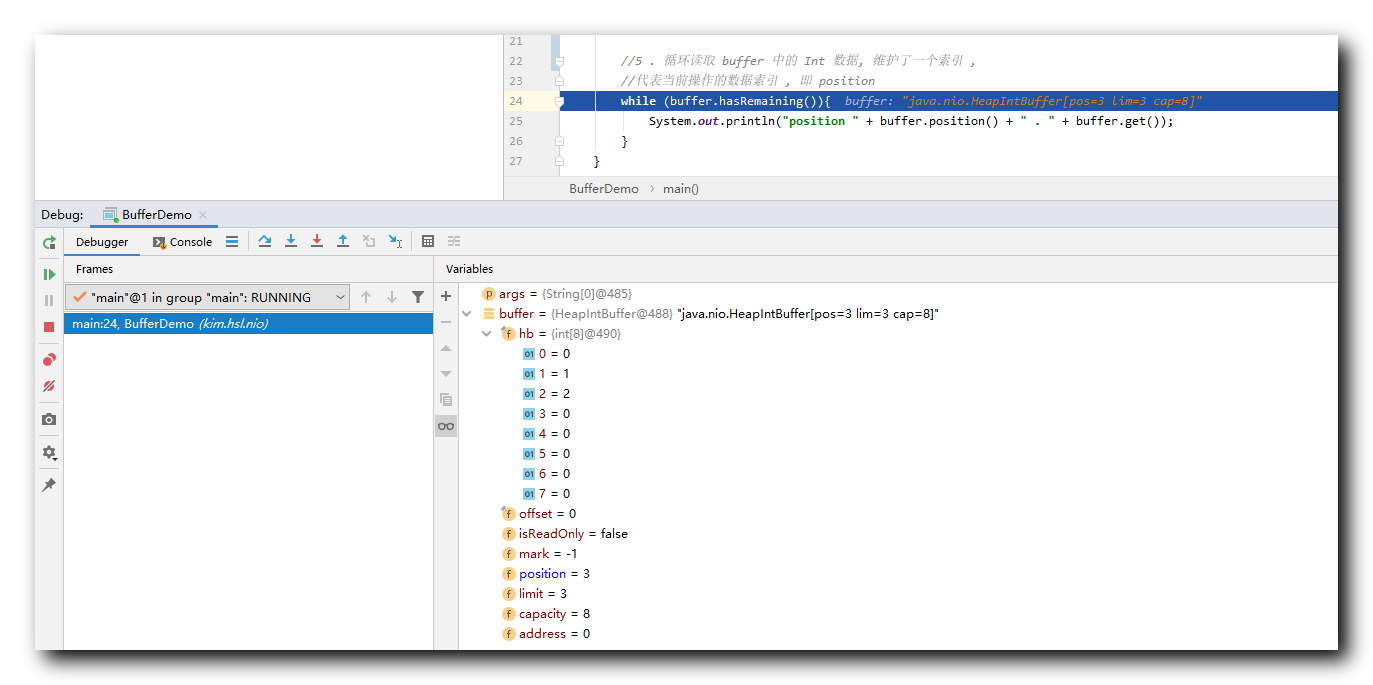Expand the buffer variable node
1373x685 pixels.
coord(466,313)
